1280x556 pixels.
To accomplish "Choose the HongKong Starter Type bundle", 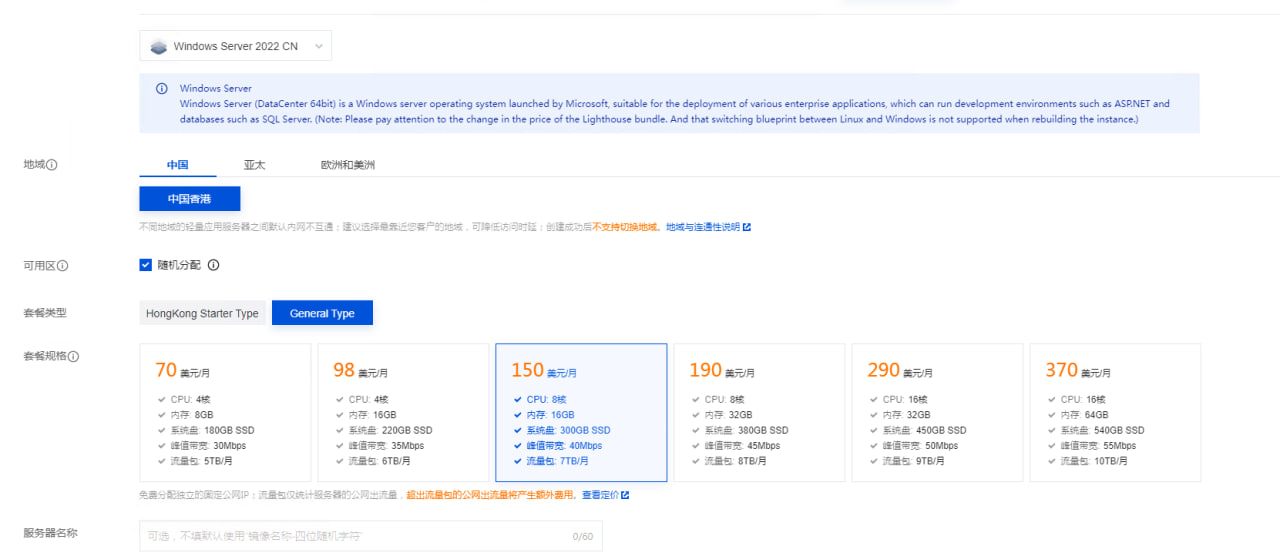I will tap(202, 313).
